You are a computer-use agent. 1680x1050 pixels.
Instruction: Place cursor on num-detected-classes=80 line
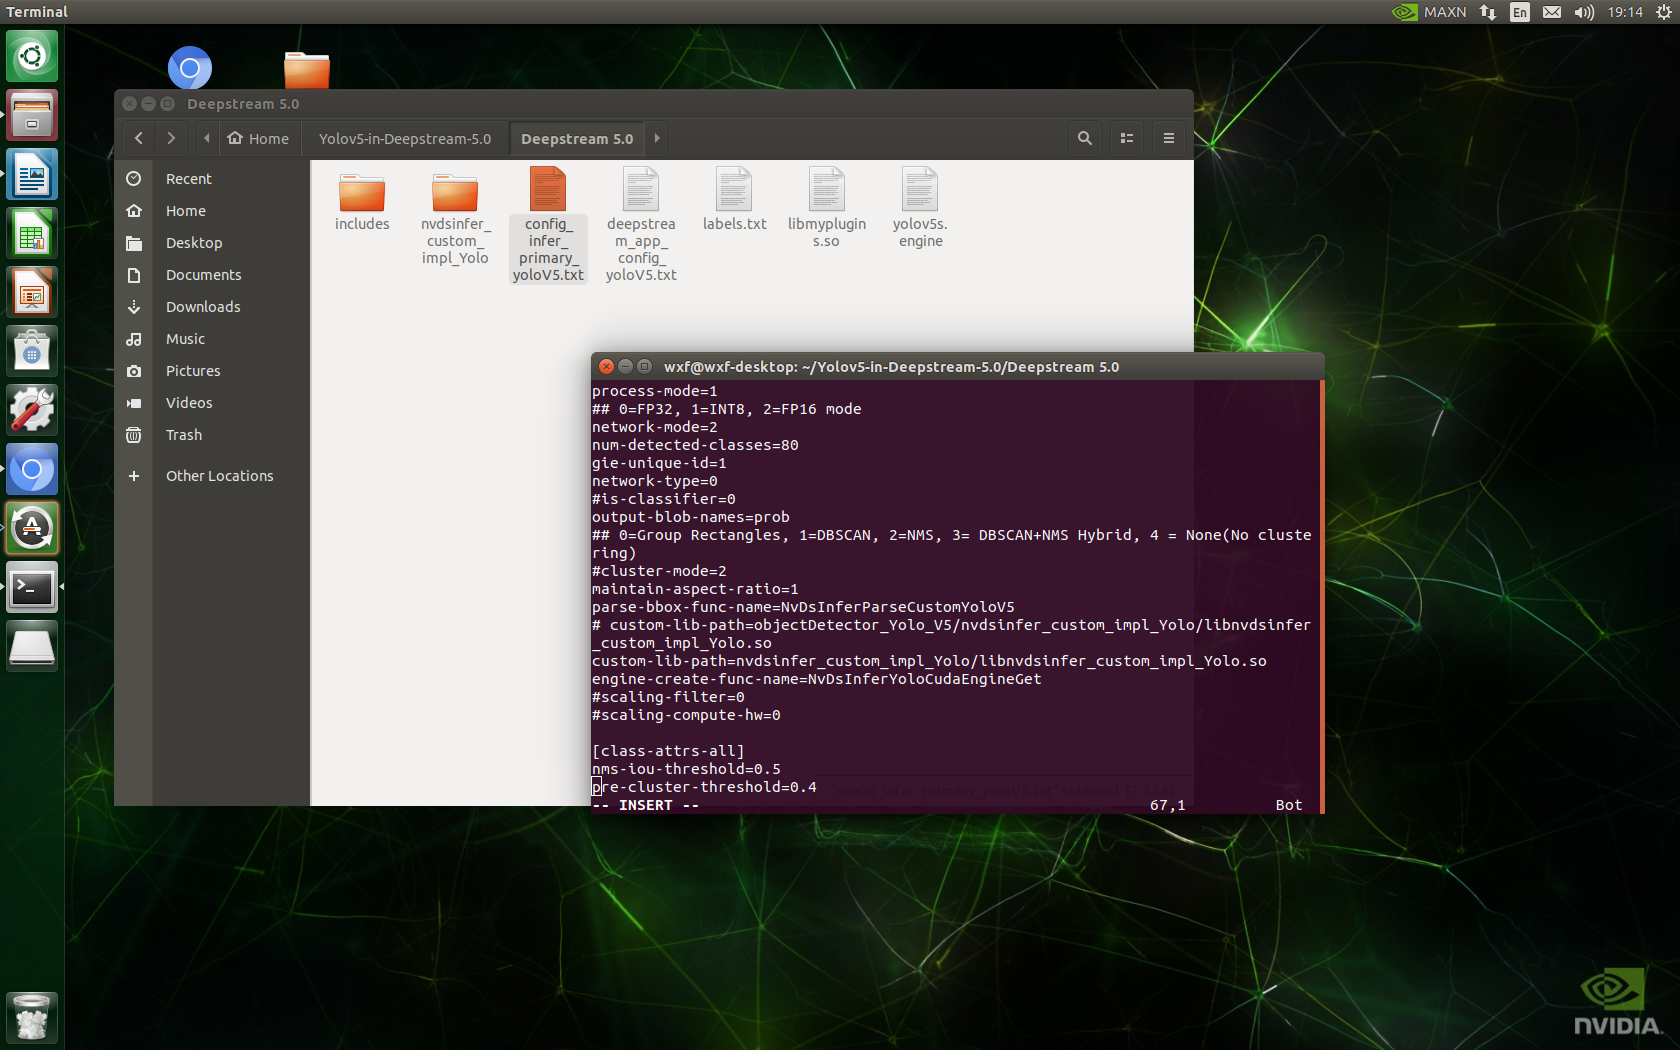click(x=695, y=445)
